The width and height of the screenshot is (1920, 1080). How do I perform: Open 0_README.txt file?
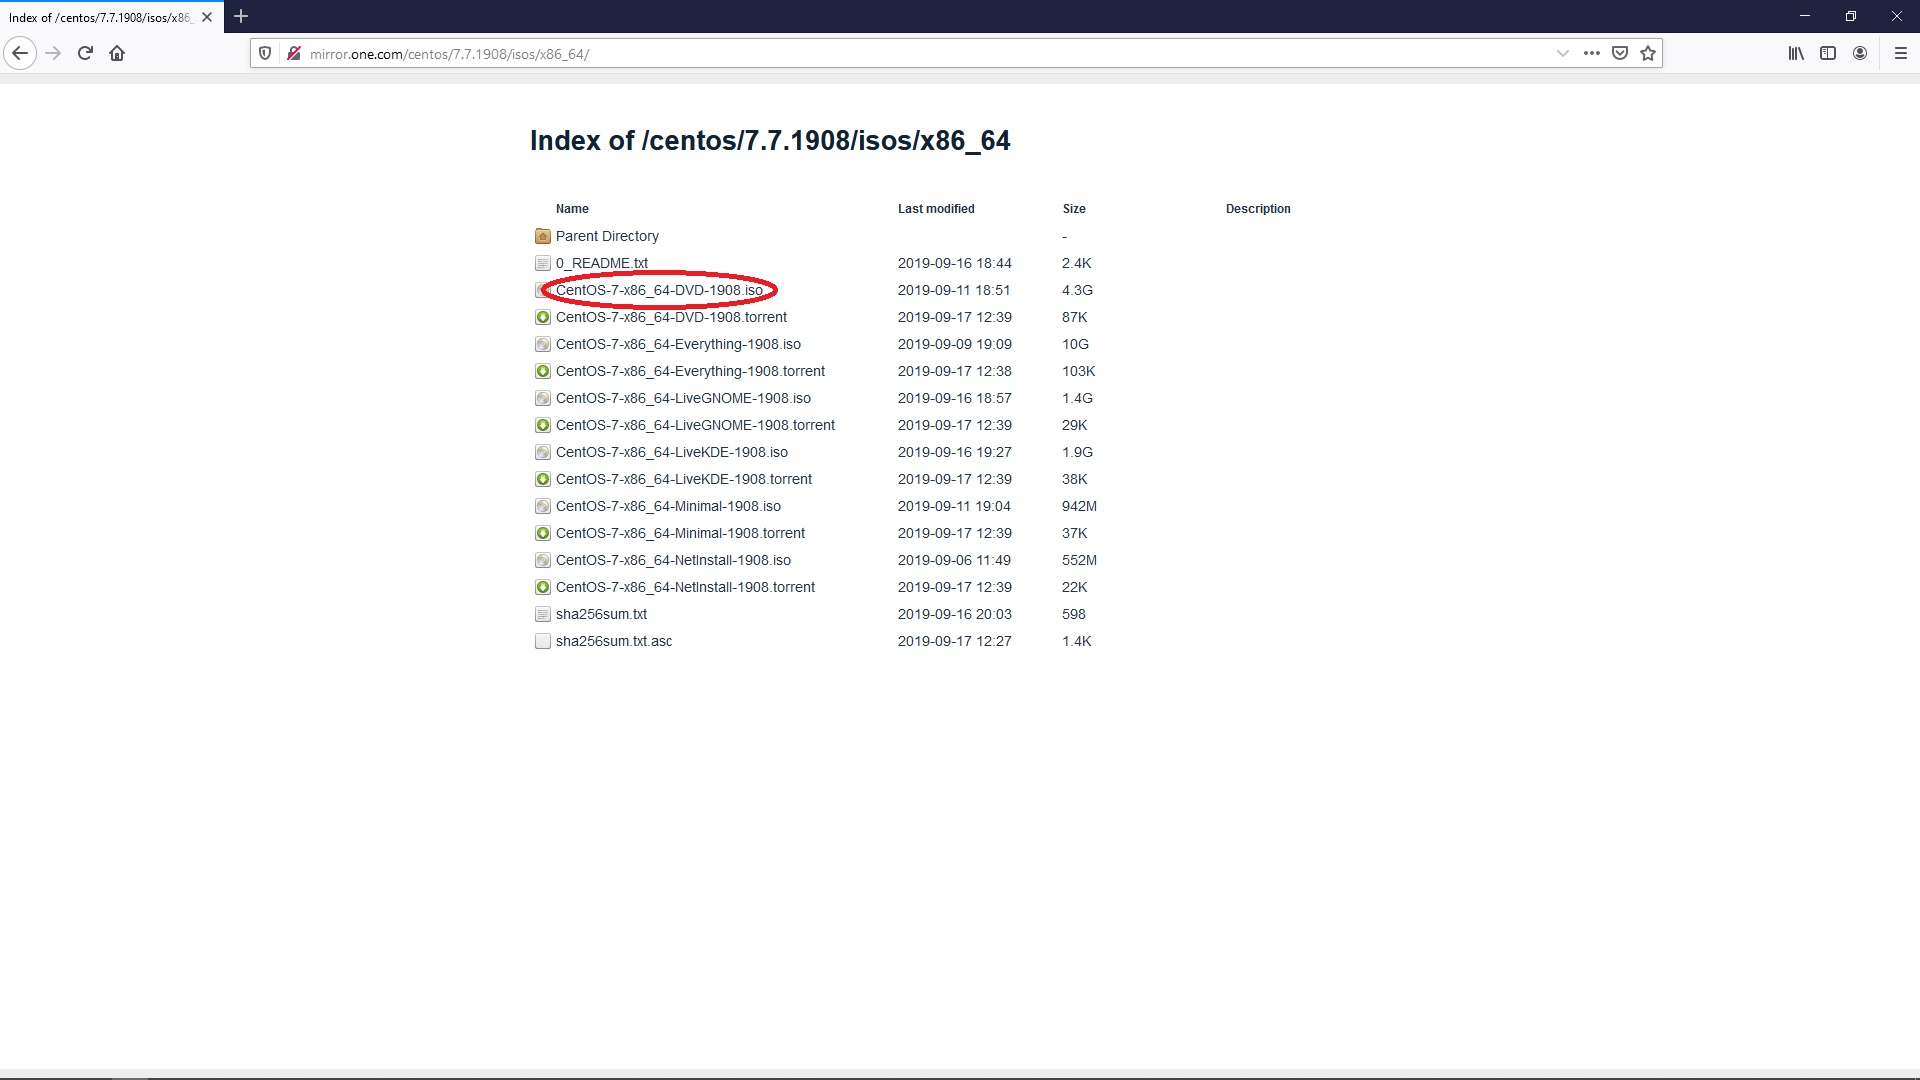pos(602,263)
